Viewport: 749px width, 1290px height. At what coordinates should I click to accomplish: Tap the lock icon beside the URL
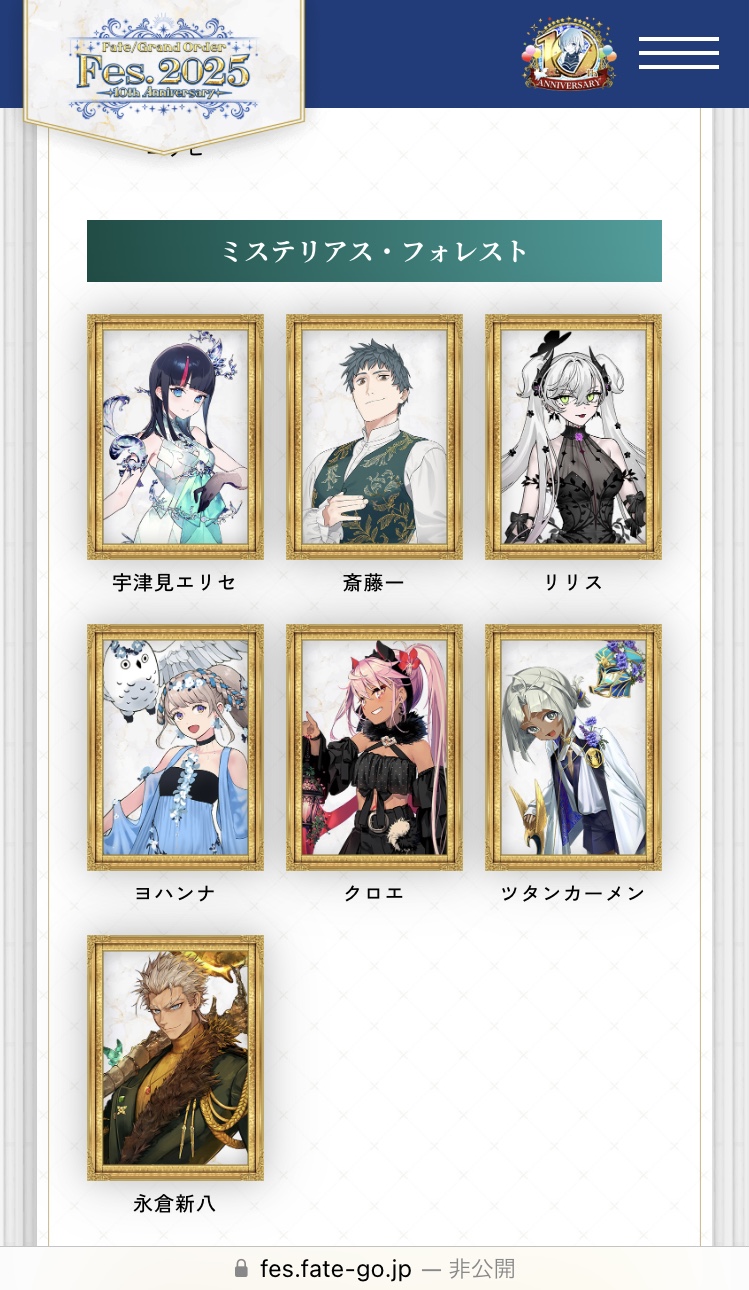coord(241,1269)
